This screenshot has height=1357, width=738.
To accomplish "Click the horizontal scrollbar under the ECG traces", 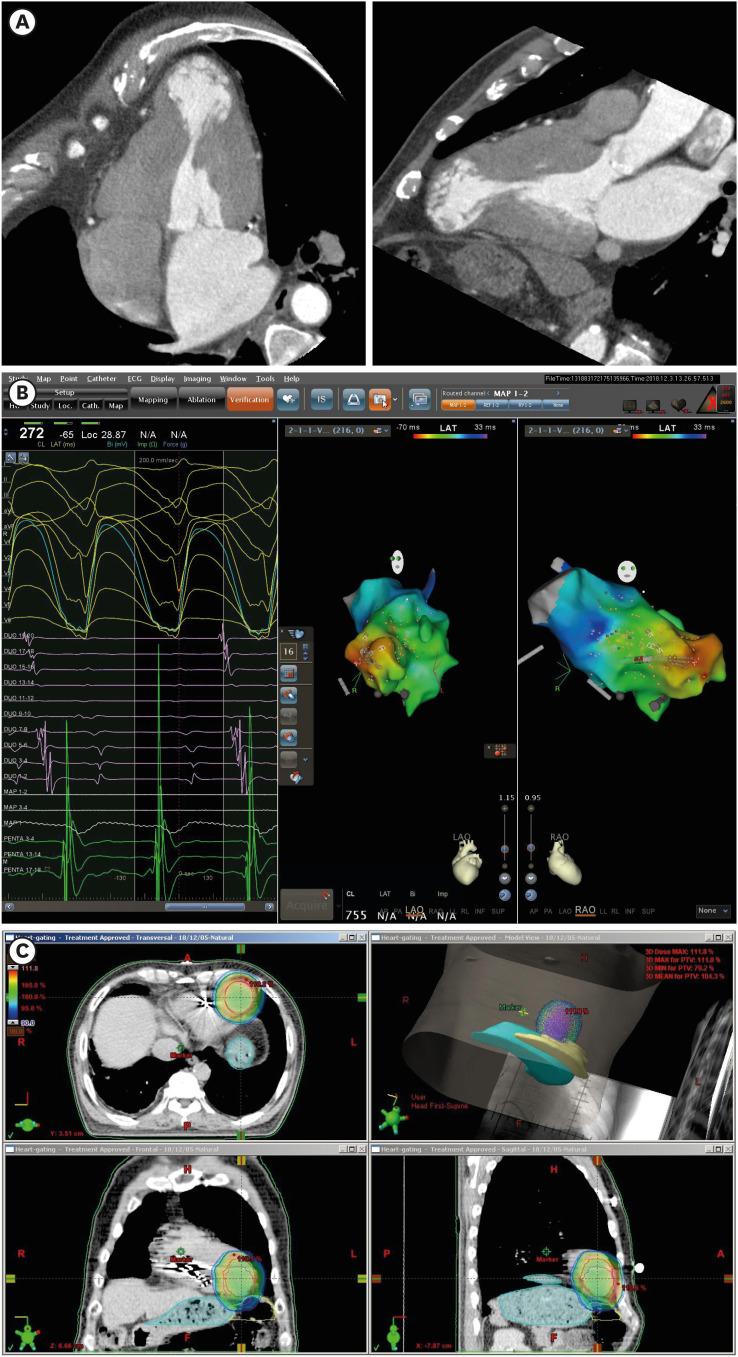I will (205, 906).
